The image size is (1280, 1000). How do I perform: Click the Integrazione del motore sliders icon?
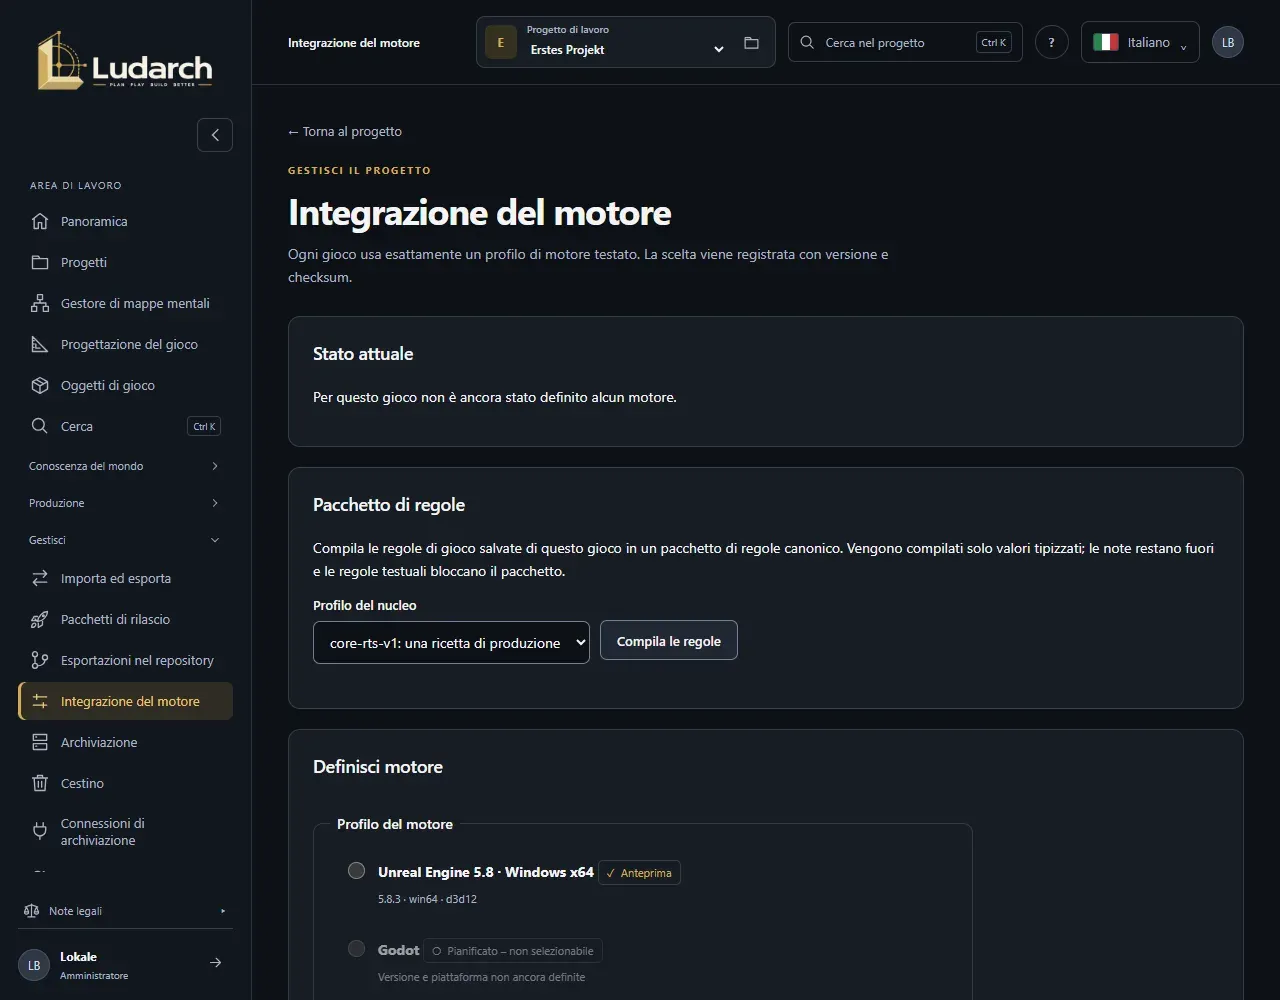[40, 701]
